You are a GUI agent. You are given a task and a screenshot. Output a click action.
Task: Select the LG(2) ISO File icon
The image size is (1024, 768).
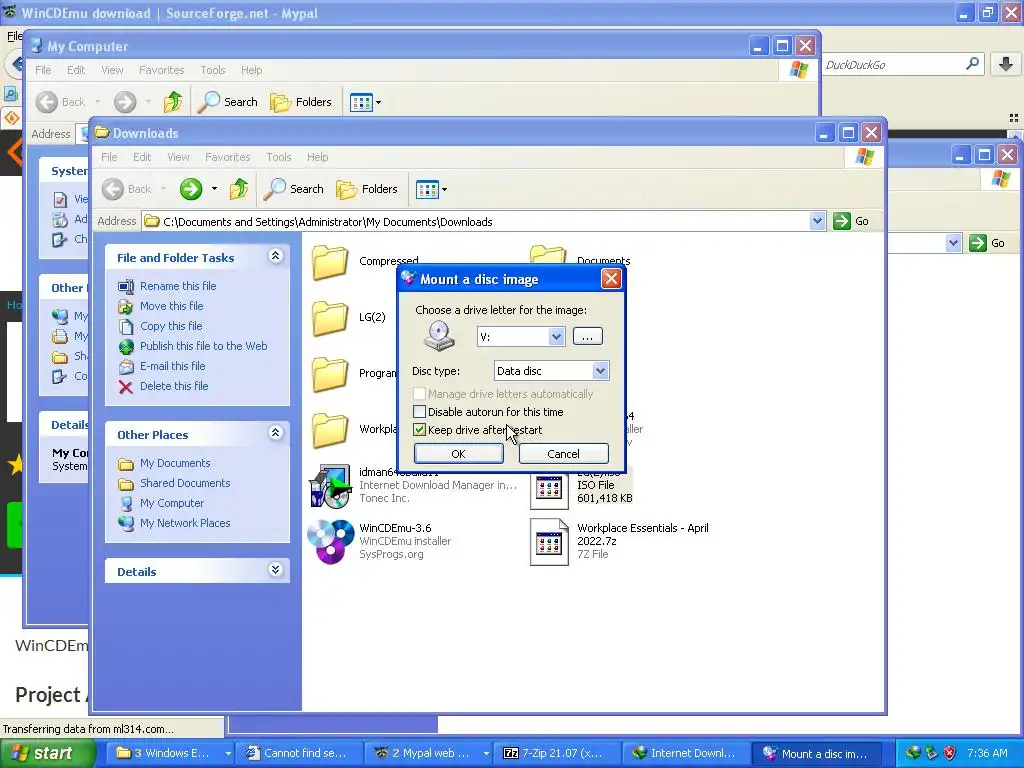pyautogui.click(x=549, y=491)
